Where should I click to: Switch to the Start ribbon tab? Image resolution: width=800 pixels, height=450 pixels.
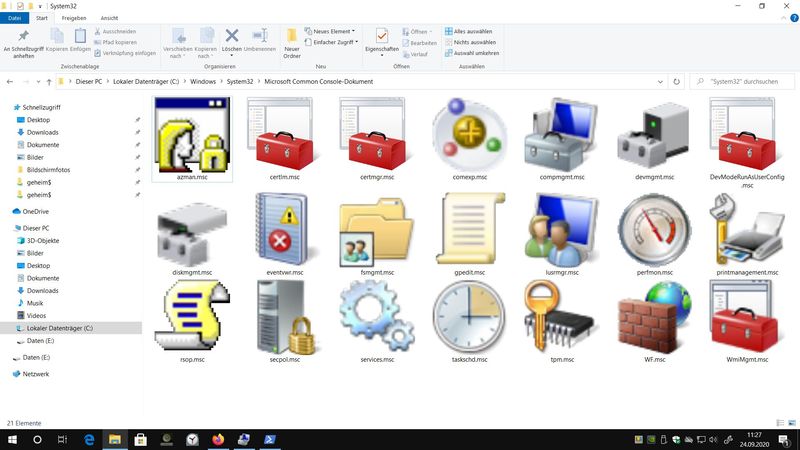pos(42,18)
